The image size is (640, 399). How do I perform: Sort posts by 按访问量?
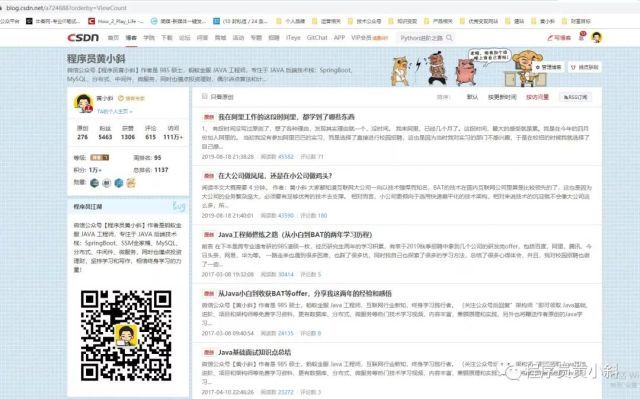click(538, 97)
